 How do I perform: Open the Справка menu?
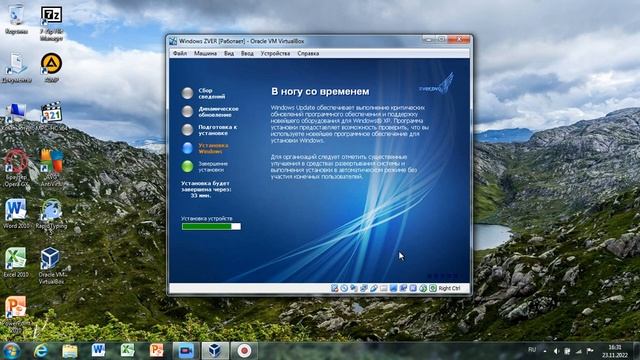pos(308,53)
